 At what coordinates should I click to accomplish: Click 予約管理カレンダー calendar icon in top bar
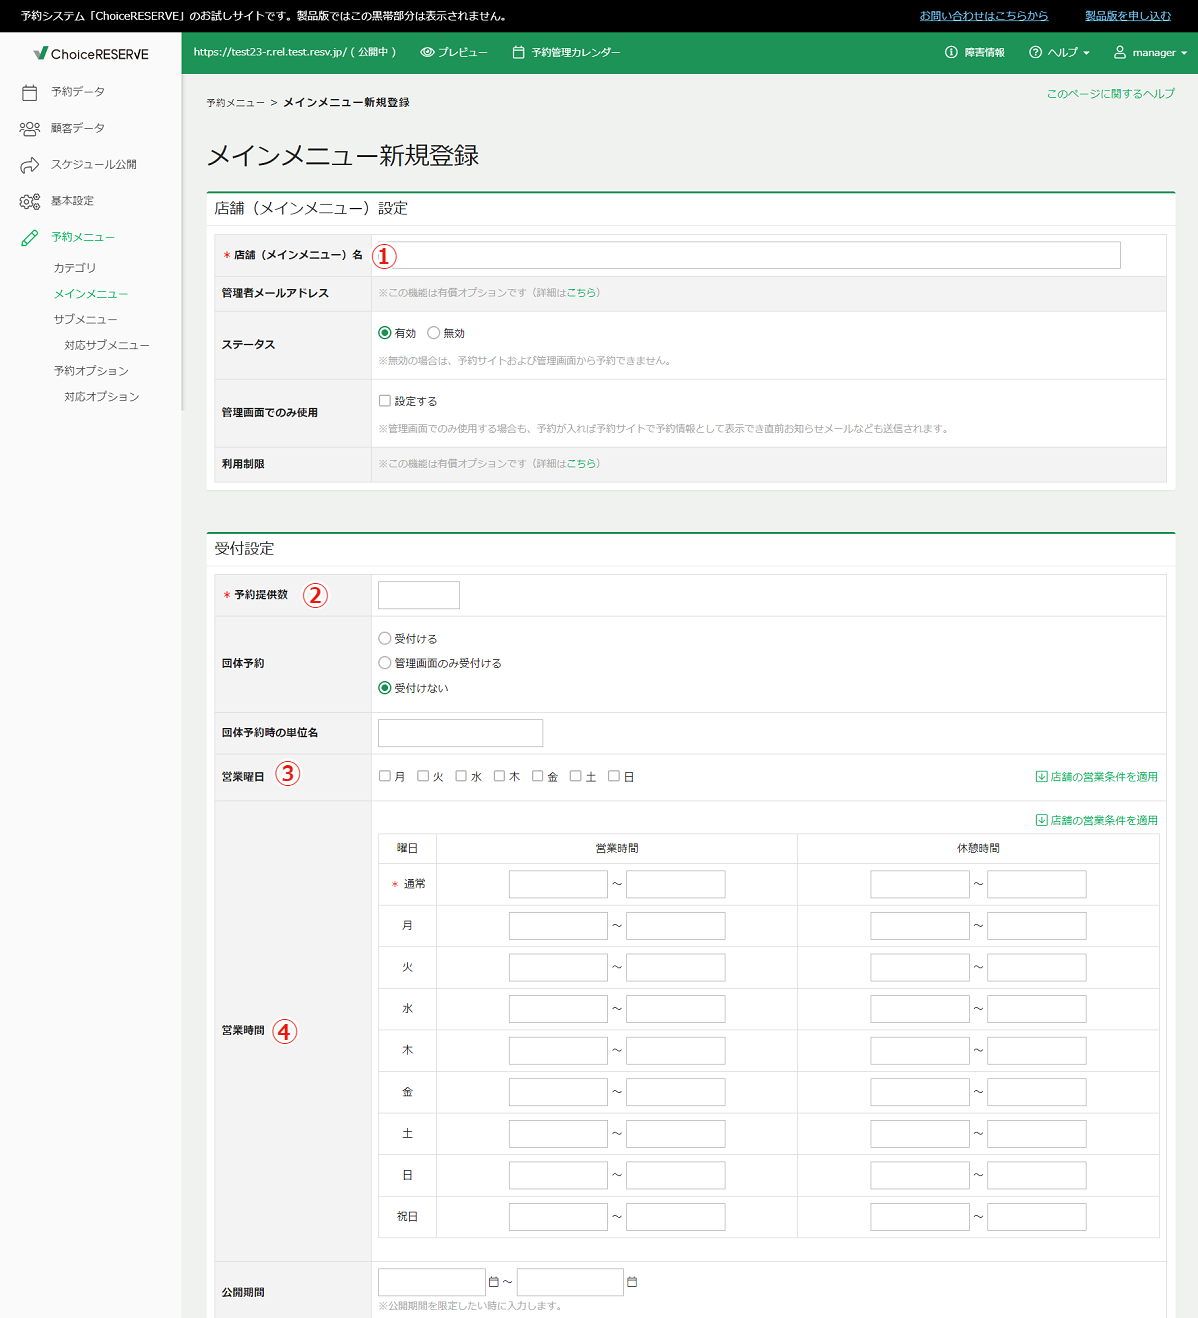click(x=518, y=52)
